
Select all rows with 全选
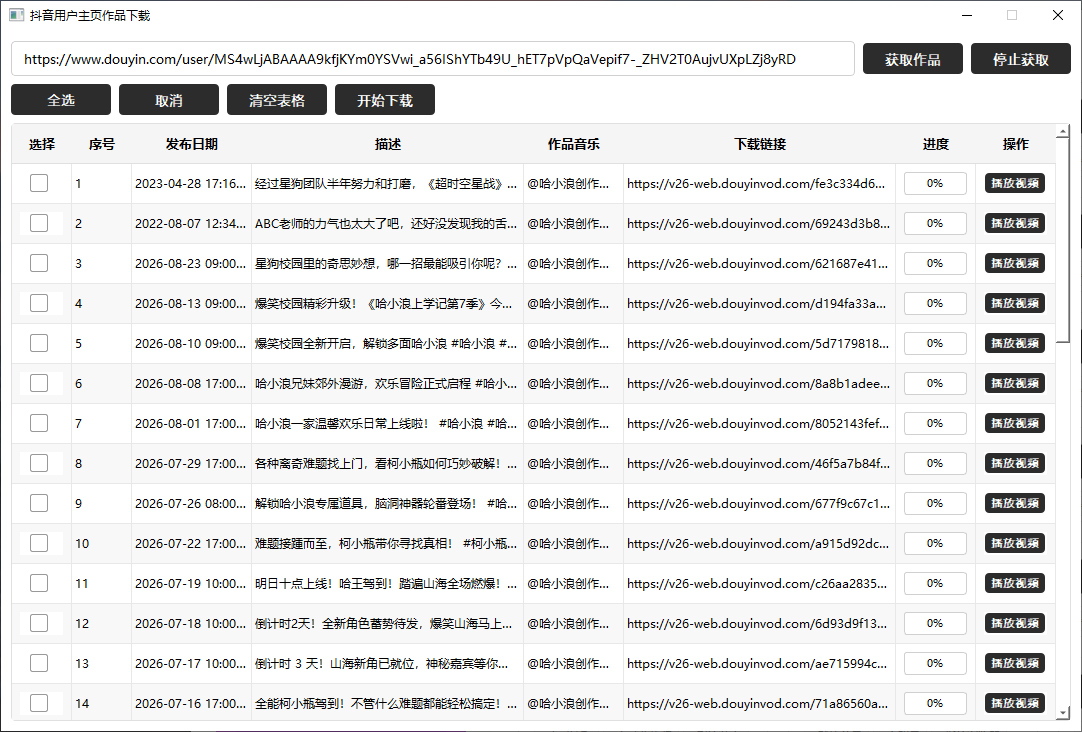(61, 100)
